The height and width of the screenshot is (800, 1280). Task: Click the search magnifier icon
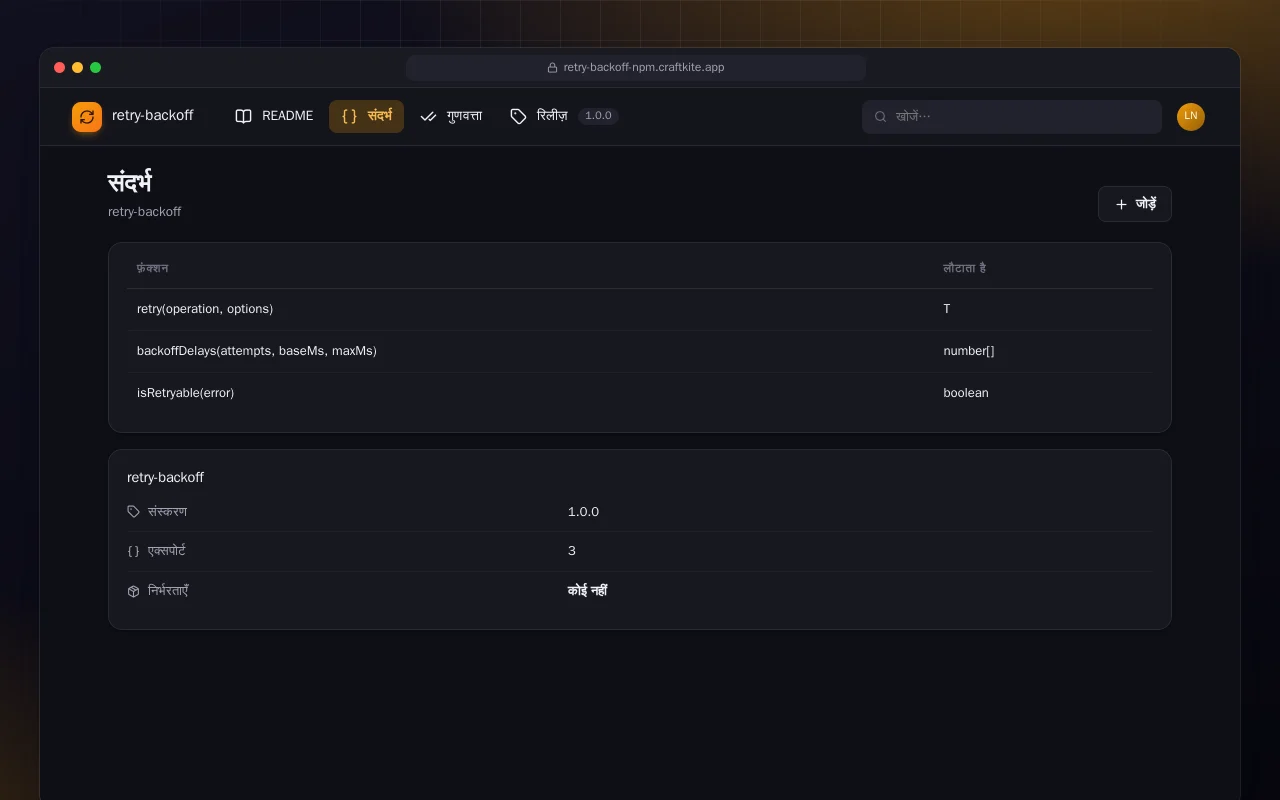tap(881, 116)
